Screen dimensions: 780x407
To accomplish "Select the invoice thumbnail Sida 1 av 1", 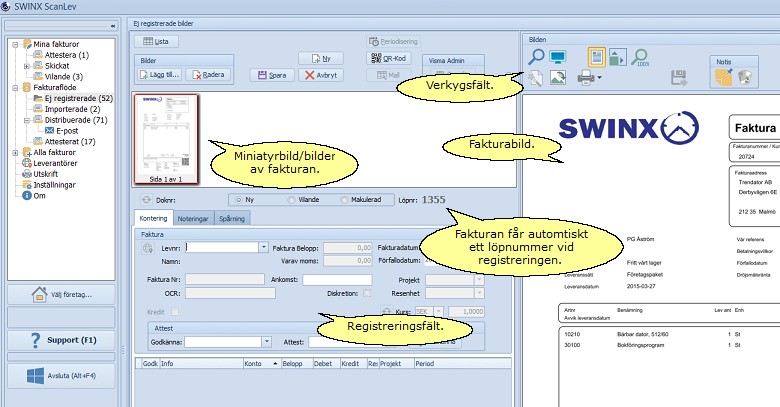I will pos(166,139).
